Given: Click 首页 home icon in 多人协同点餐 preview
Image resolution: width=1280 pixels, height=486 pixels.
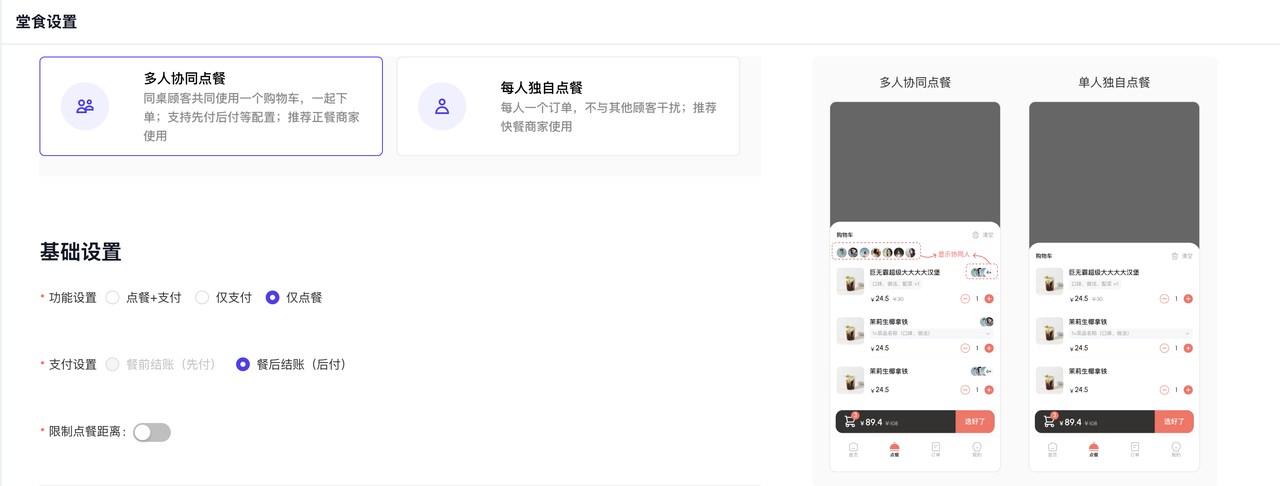Looking at the screenshot, I should click(853, 447).
